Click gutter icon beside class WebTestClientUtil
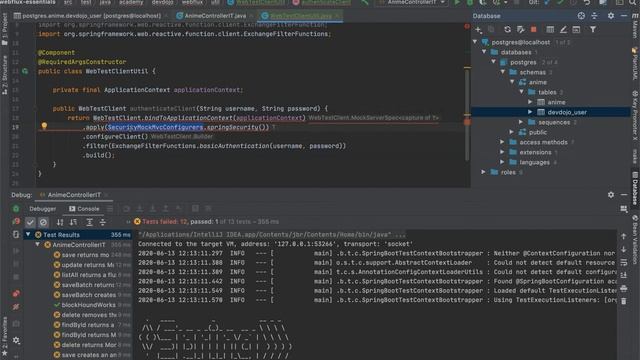Screen dimensions: 640x360 tap(25, 71)
